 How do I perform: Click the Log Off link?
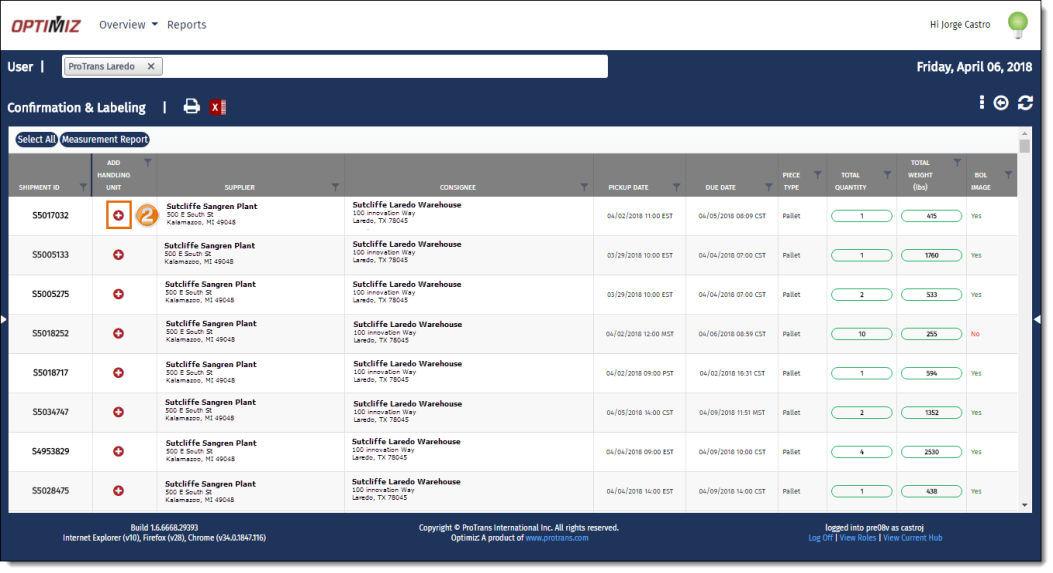(x=820, y=538)
